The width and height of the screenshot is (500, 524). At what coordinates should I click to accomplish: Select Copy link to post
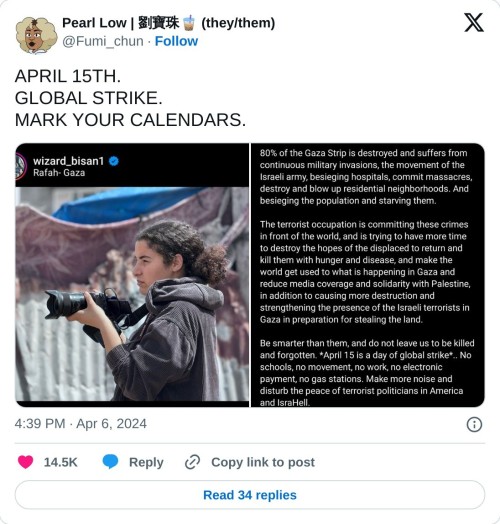263,462
